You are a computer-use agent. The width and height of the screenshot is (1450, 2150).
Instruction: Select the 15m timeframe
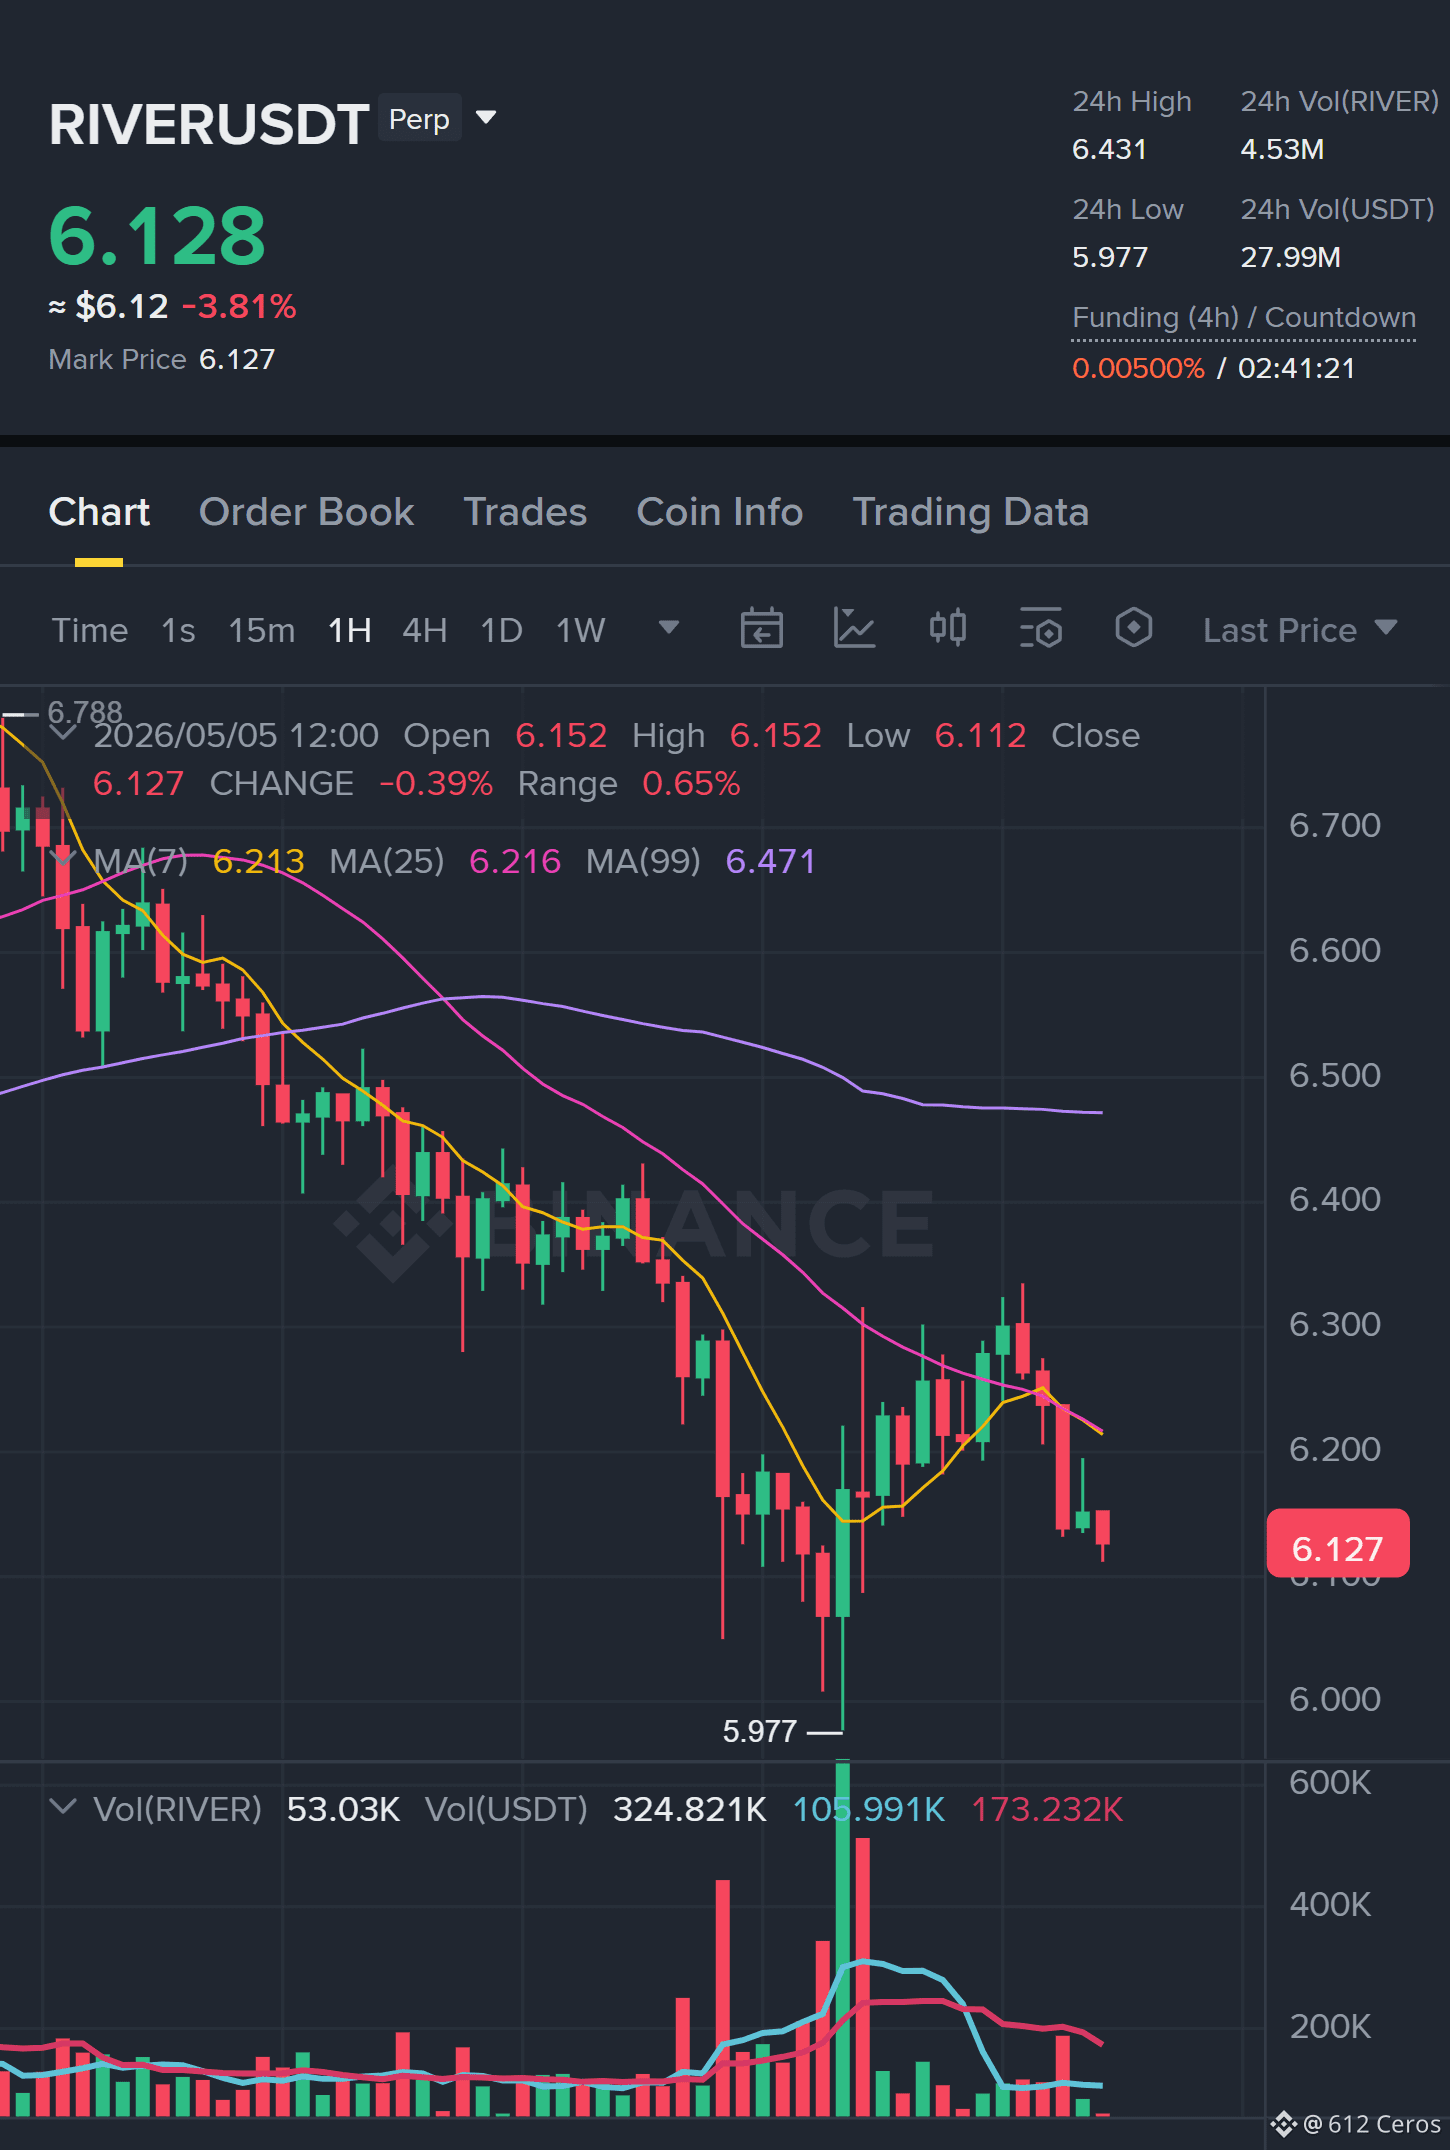point(261,630)
